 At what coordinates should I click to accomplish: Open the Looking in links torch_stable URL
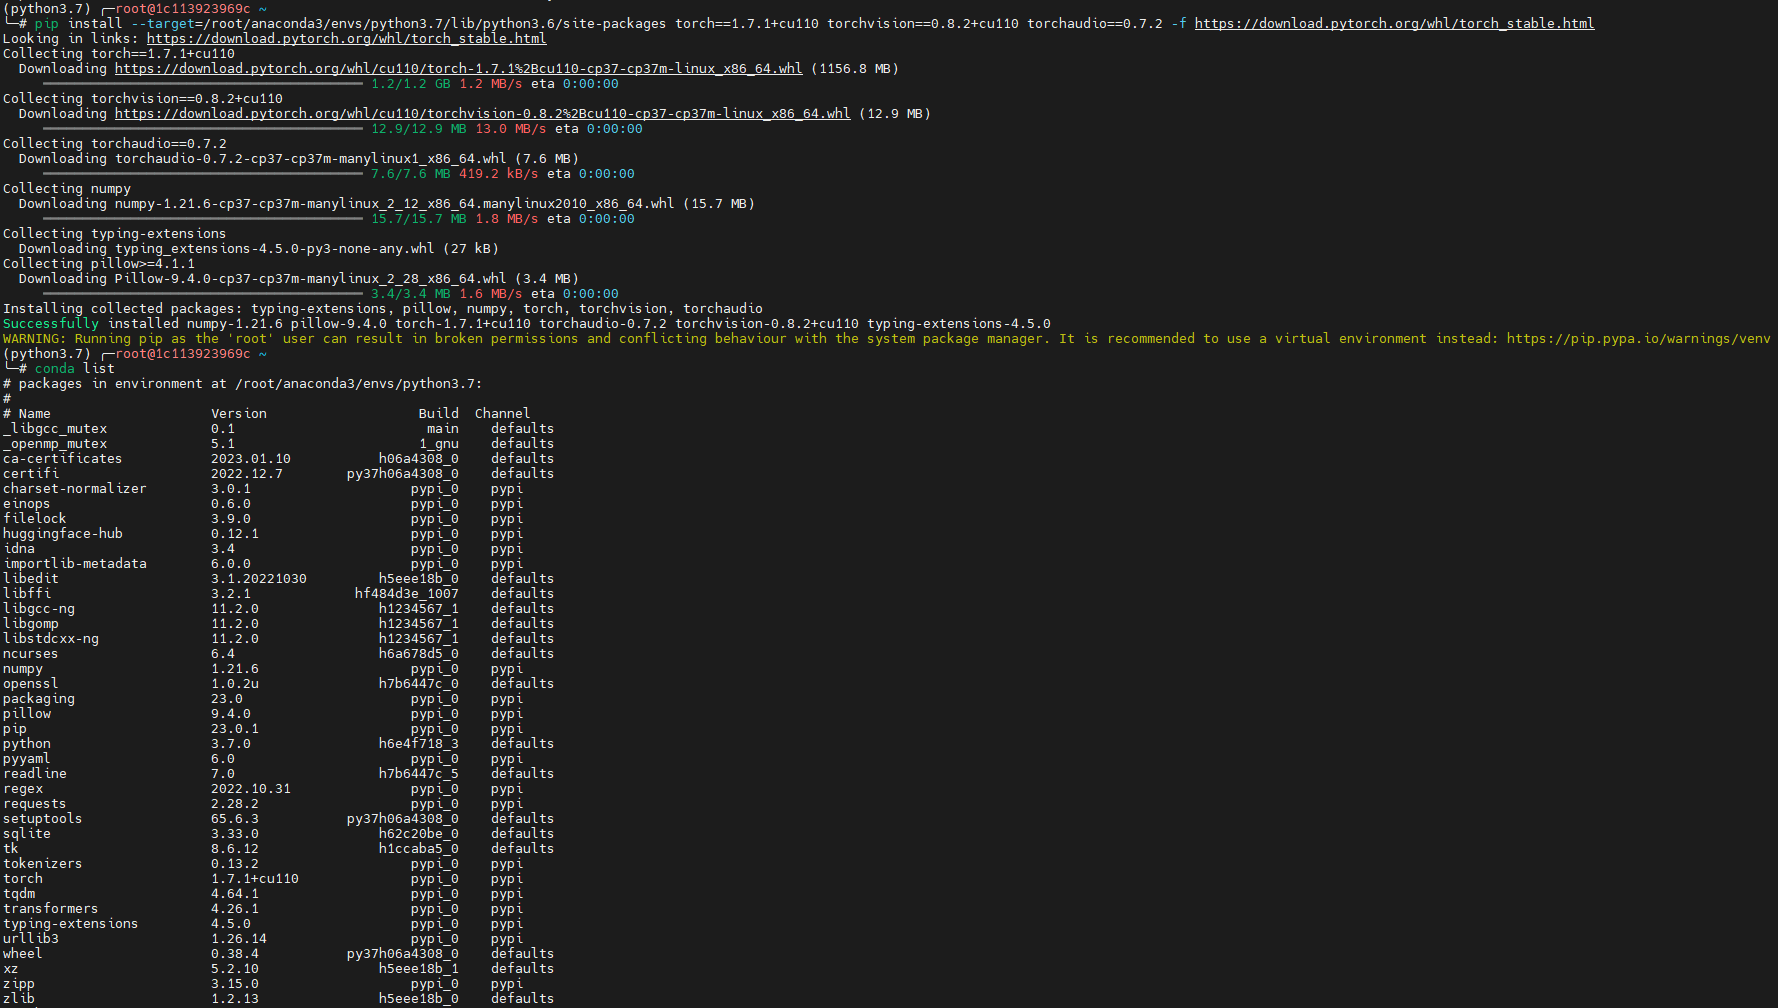(x=345, y=38)
